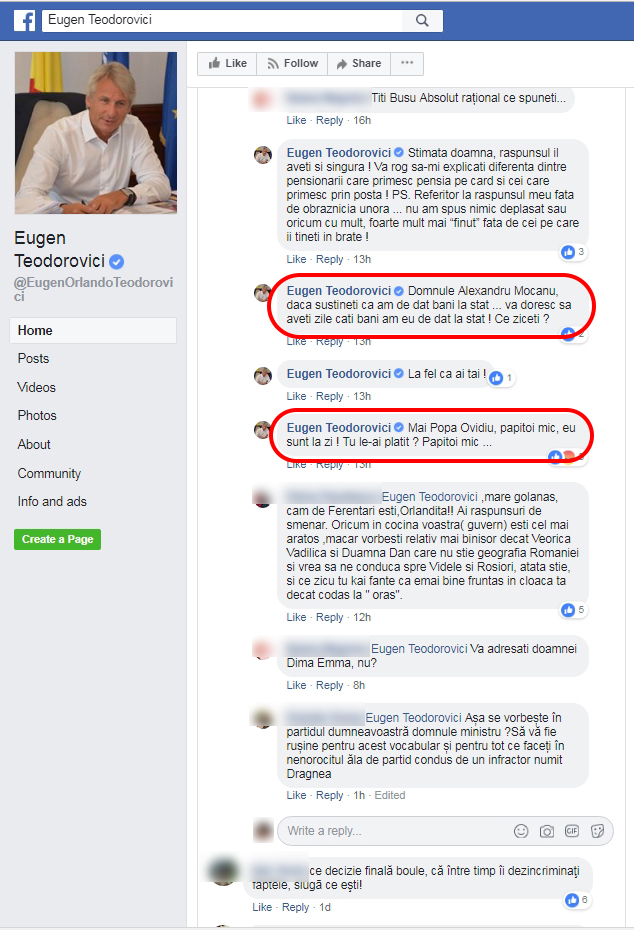Click the search magnifier icon
This screenshot has width=634, height=930.
[422, 20]
